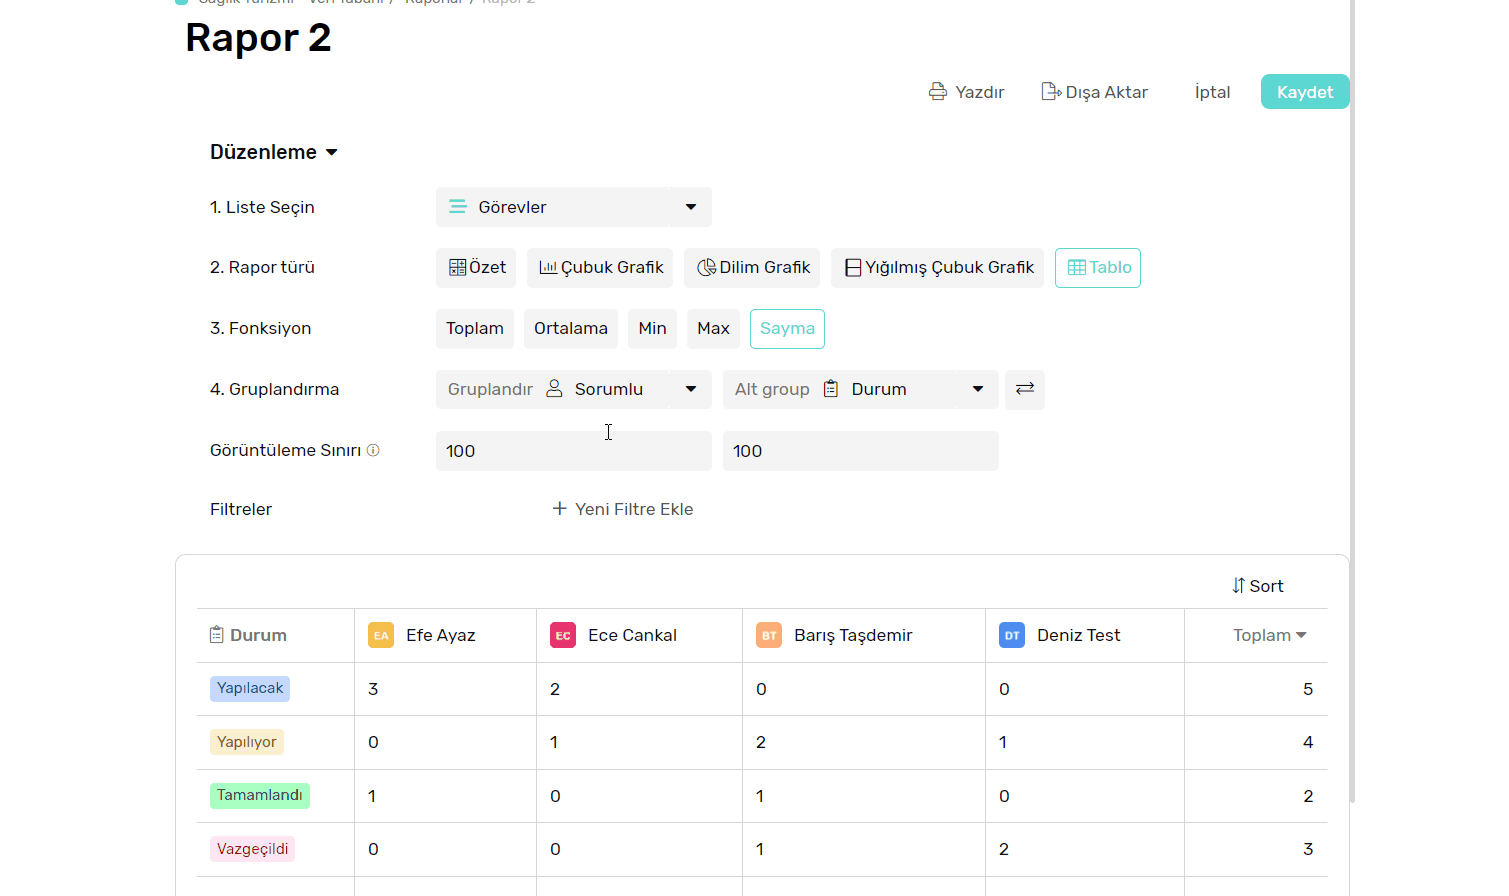Choose the Sayma function
1509x896 pixels.
787,329
